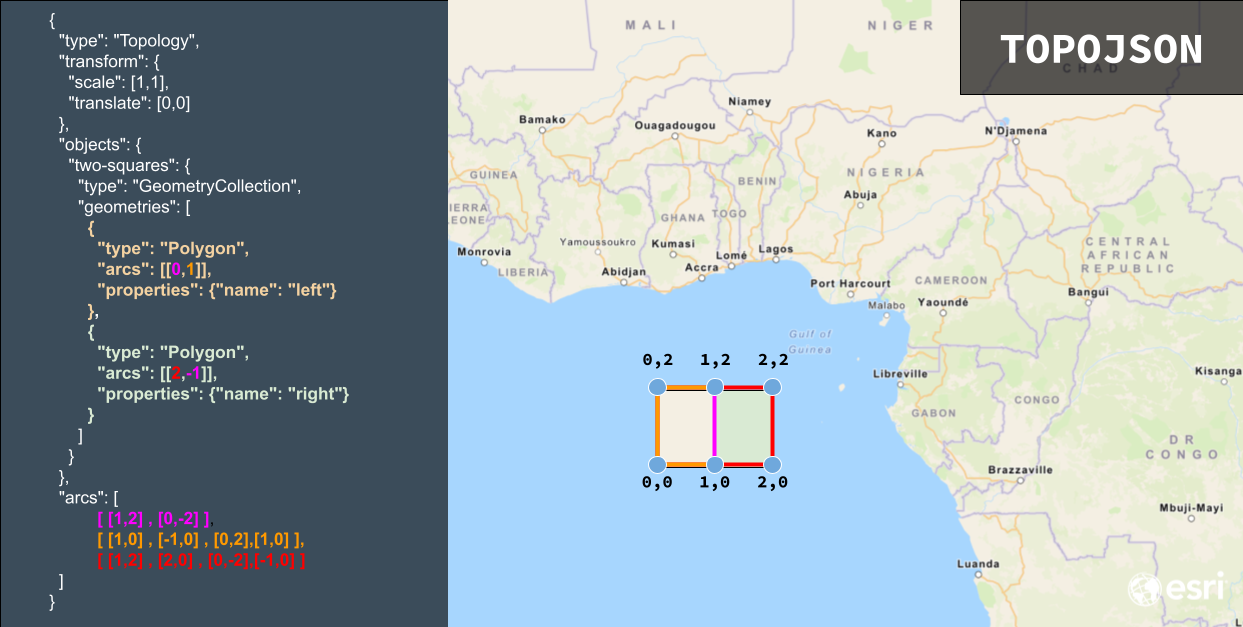Click the Libreville city label

900,373
